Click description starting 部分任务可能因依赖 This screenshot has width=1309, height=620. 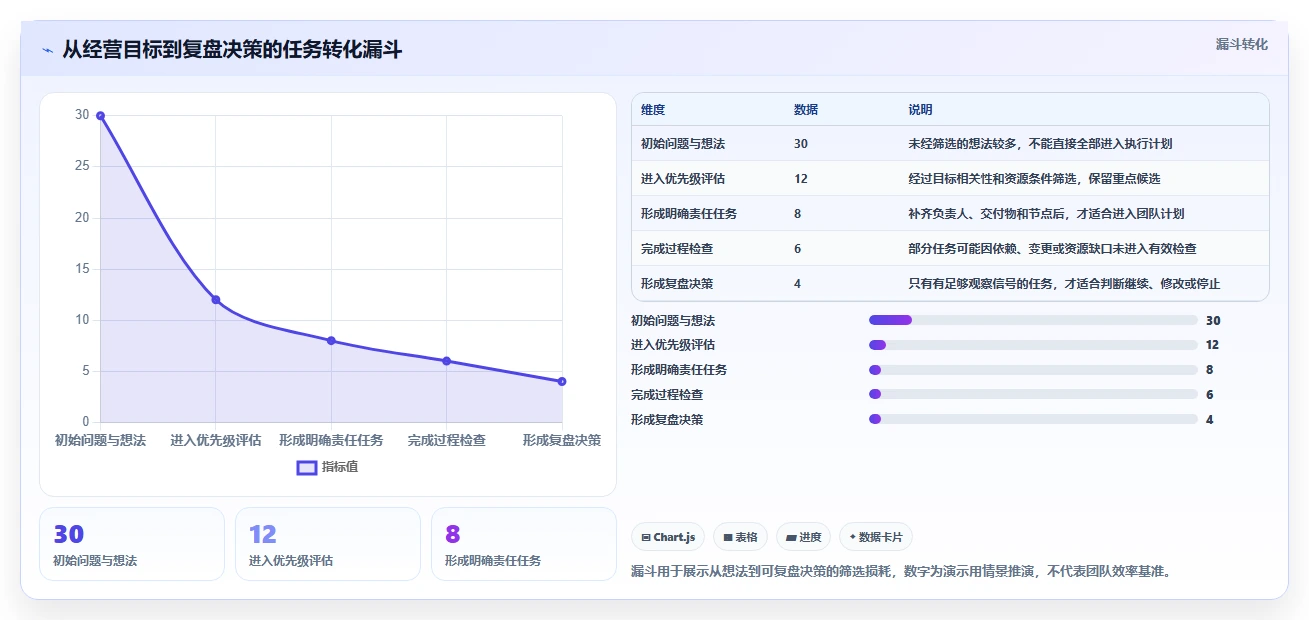point(1052,249)
